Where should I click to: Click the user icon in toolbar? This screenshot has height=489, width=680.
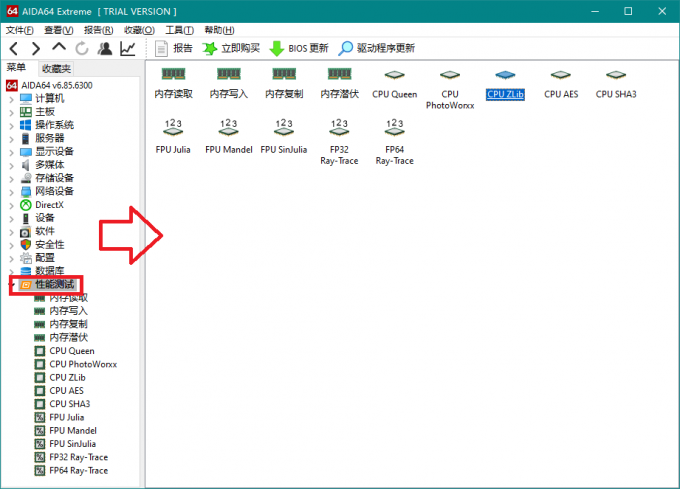coord(105,48)
